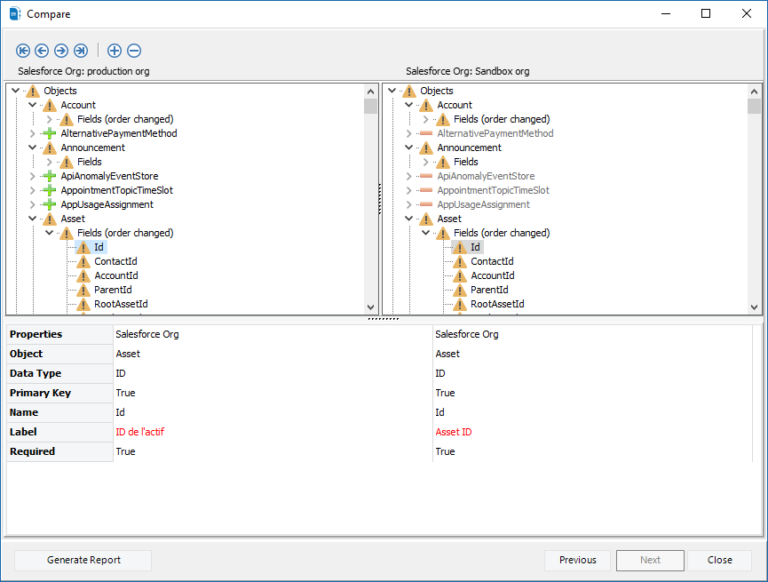Viewport: 768px width, 582px height.
Task: Click warning icon beside left Asset node
Action: 49,218
